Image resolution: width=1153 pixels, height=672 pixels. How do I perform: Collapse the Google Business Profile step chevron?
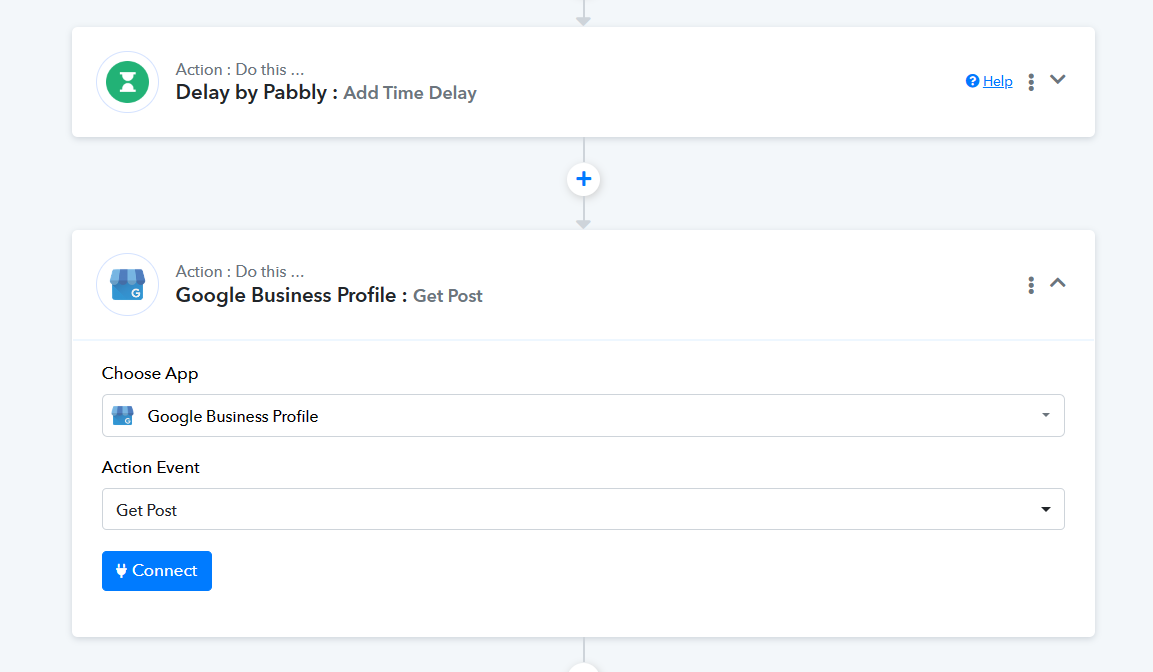point(1057,282)
